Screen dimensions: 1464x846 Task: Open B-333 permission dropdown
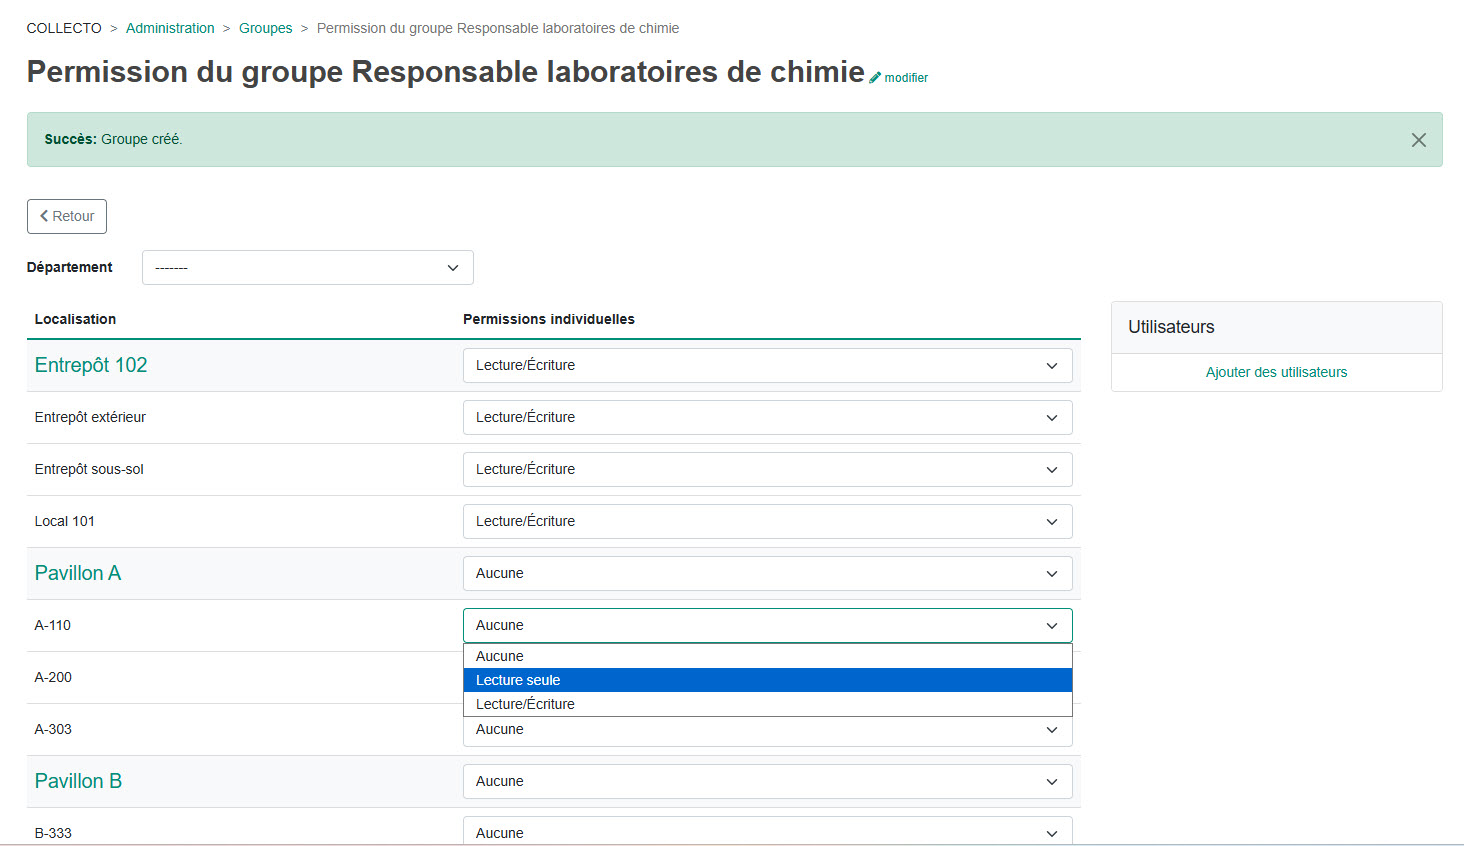pyautogui.click(x=767, y=832)
